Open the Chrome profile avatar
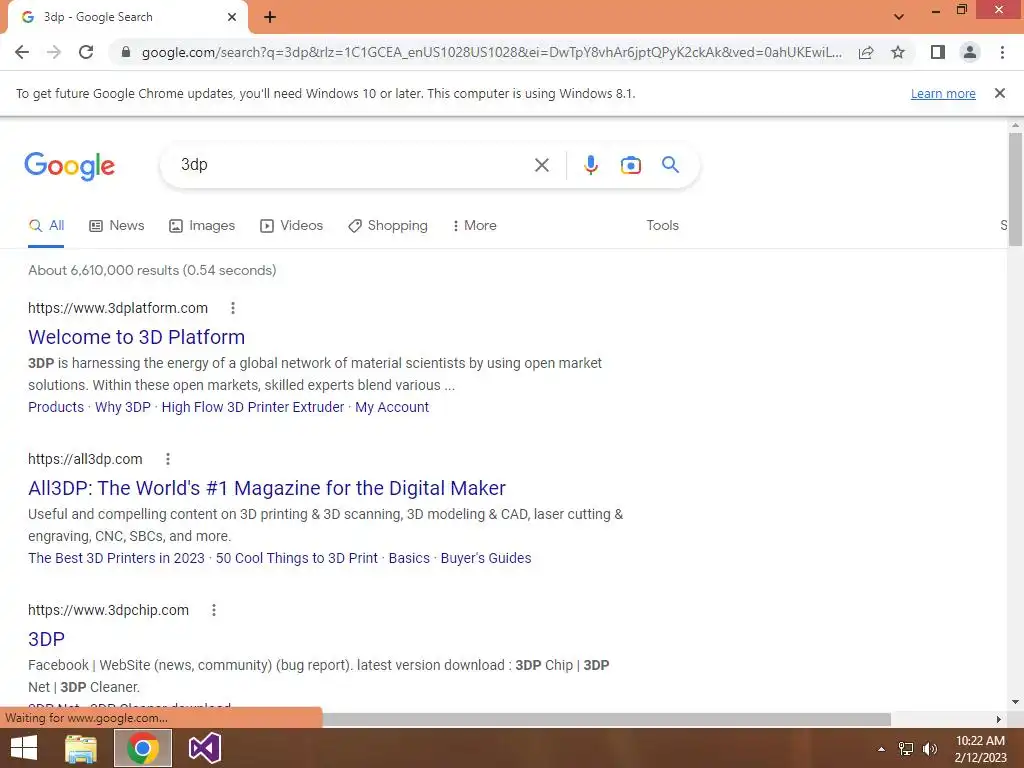 tap(970, 52)
